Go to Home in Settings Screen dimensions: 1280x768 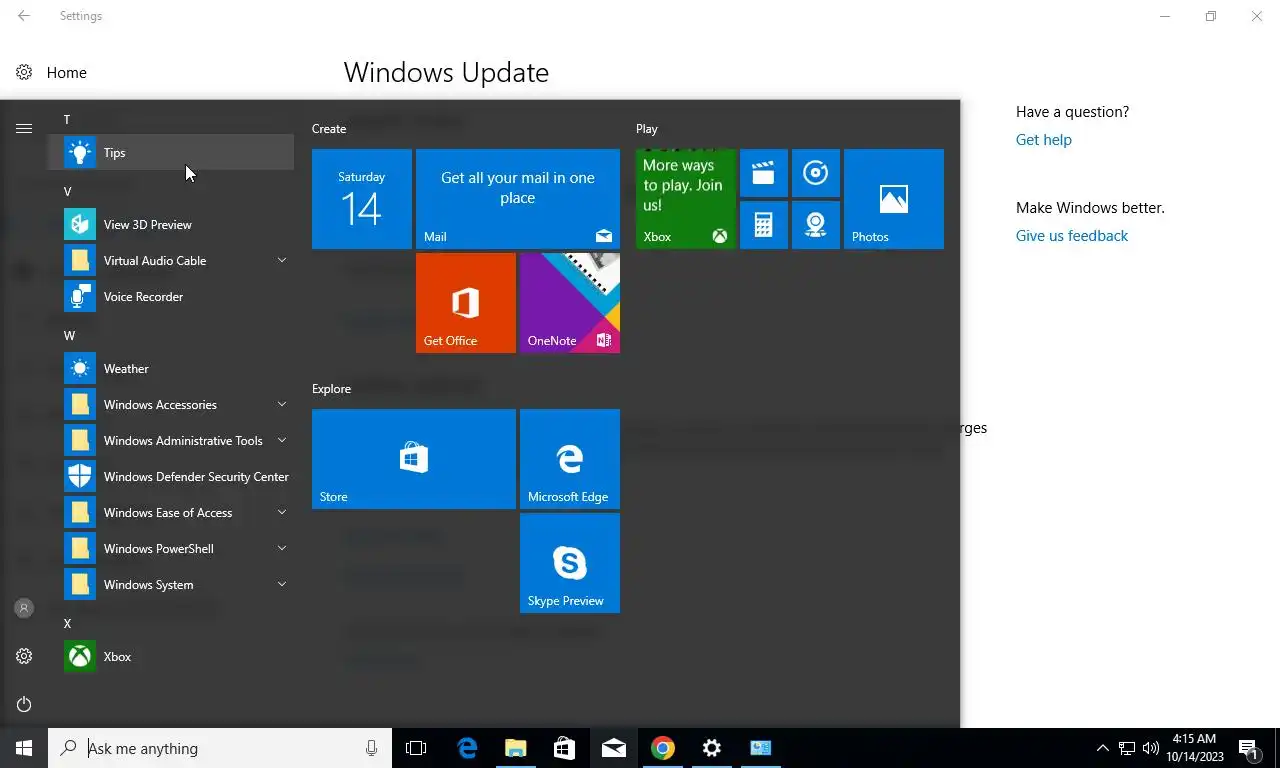click(x=51, y=73)
